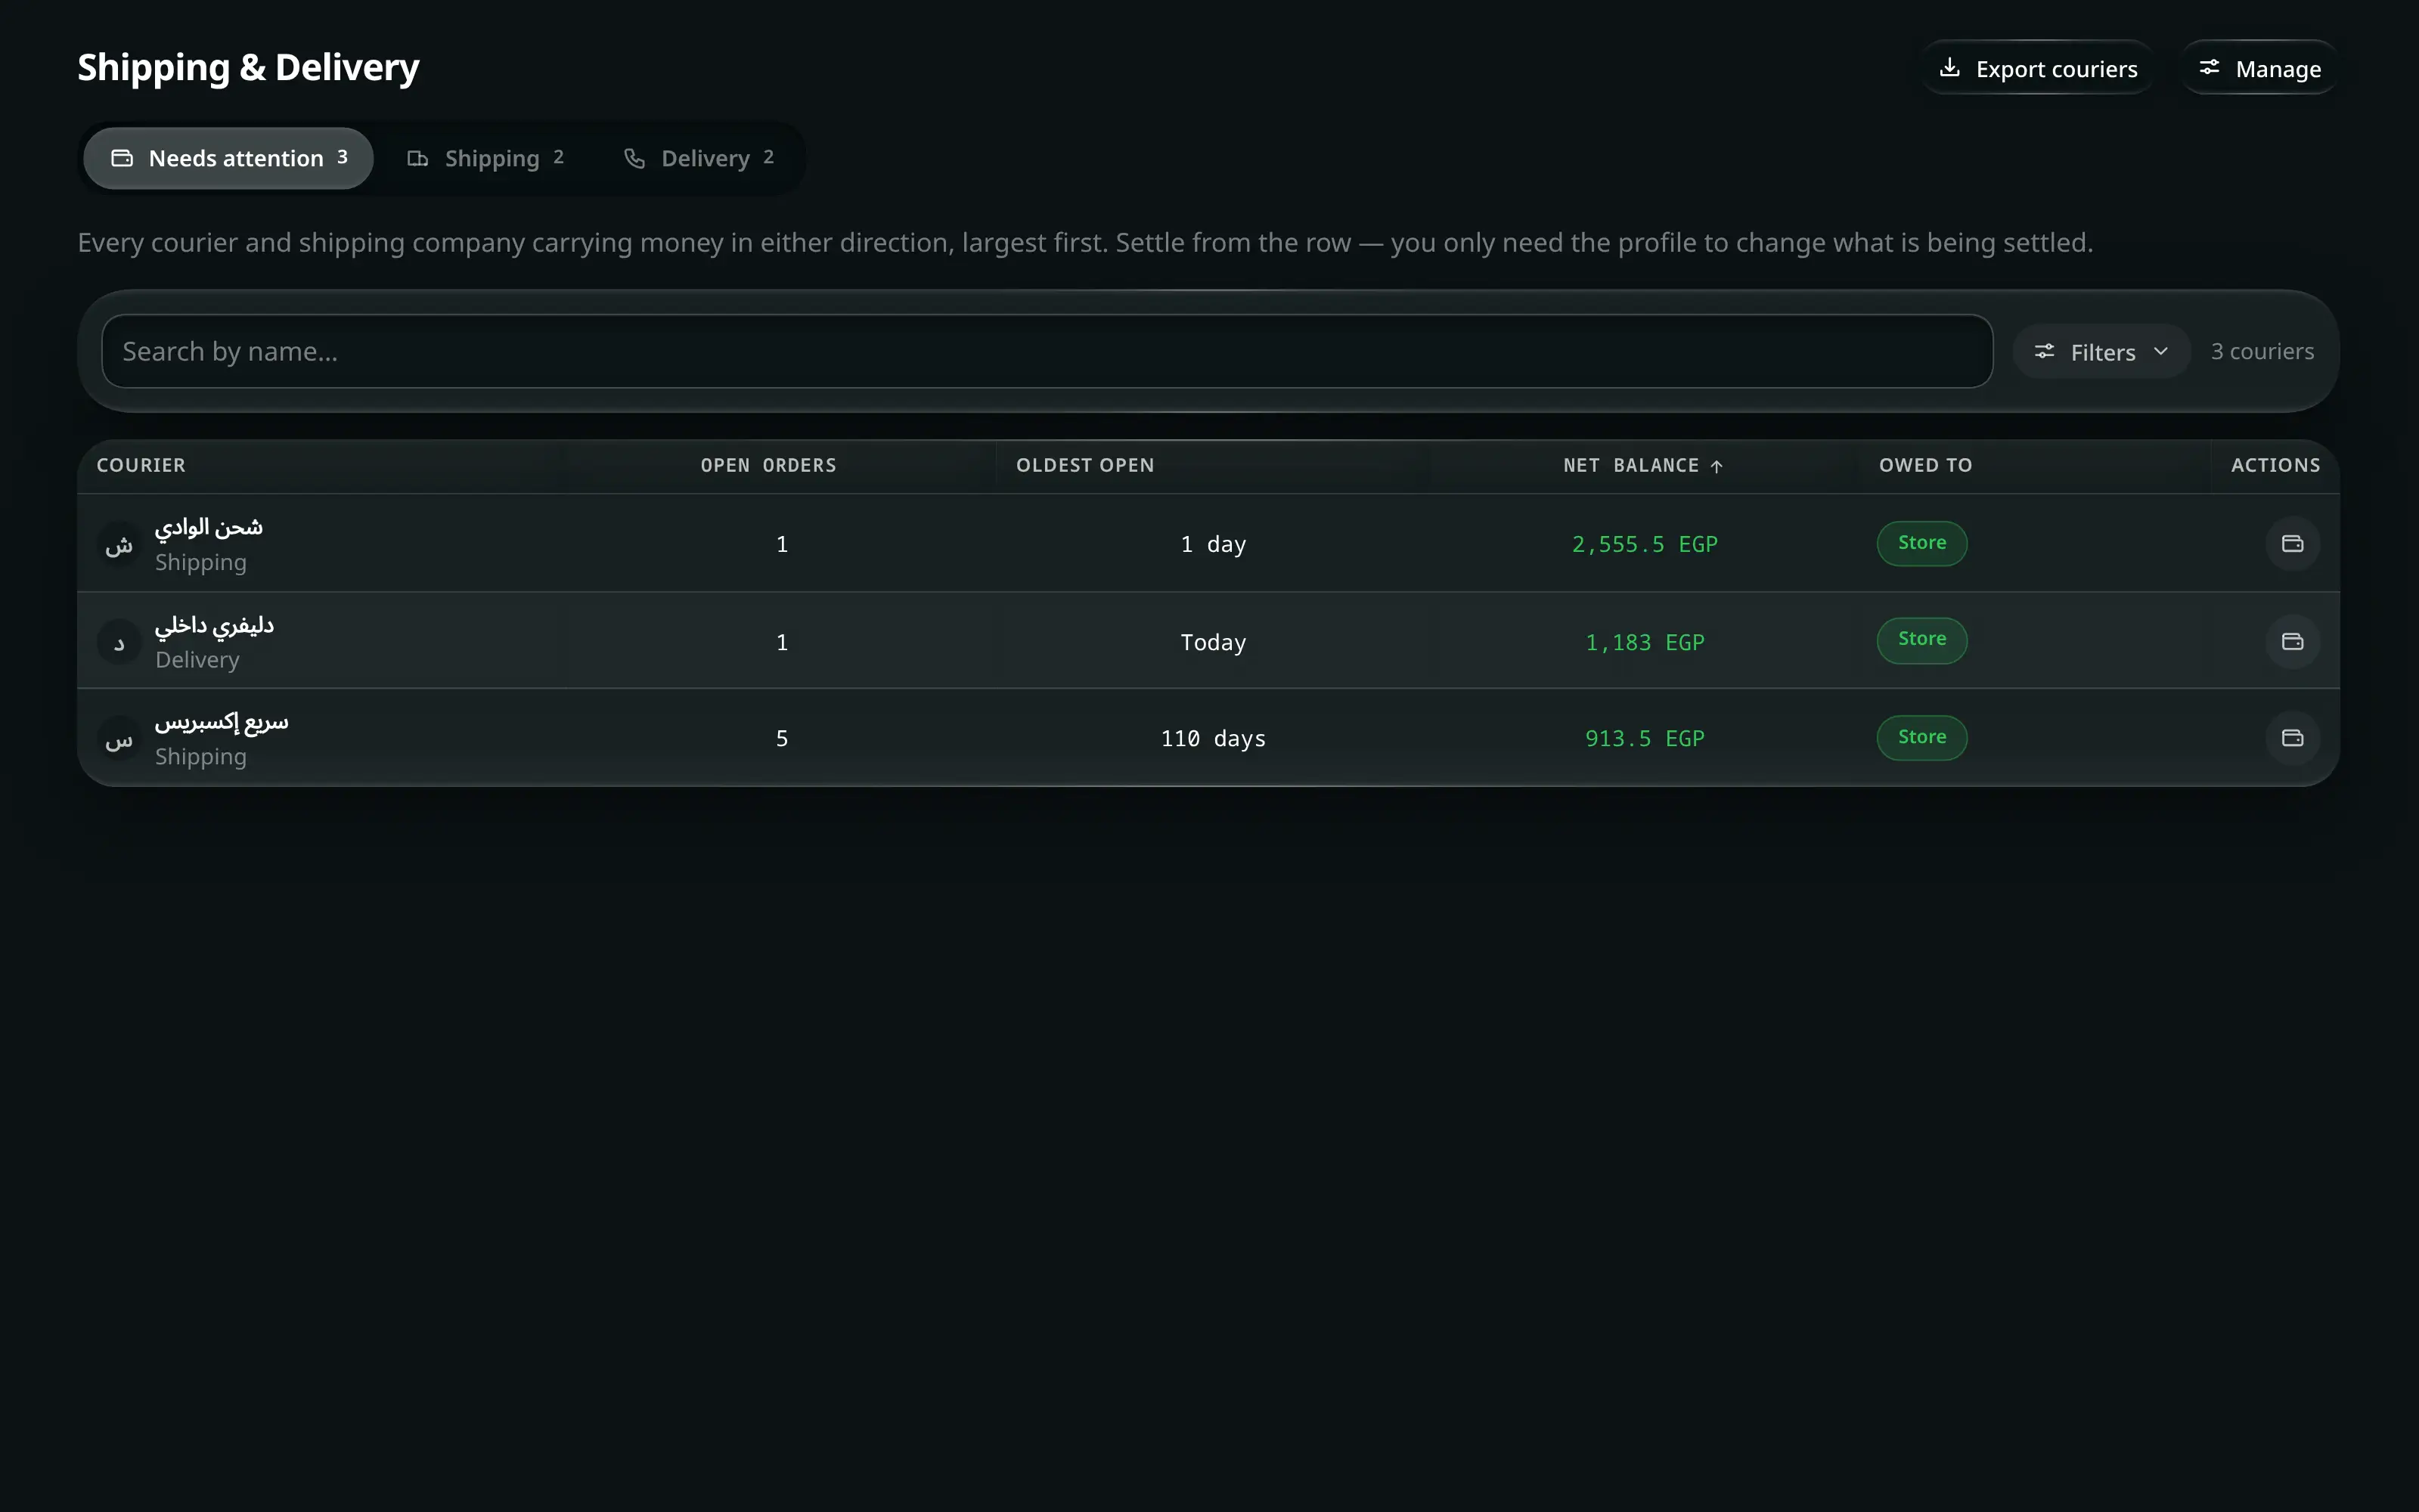The image size is (2419, 1512).
Task: Open the courier شحن الوادي
Action: click(x=208, y=527)
